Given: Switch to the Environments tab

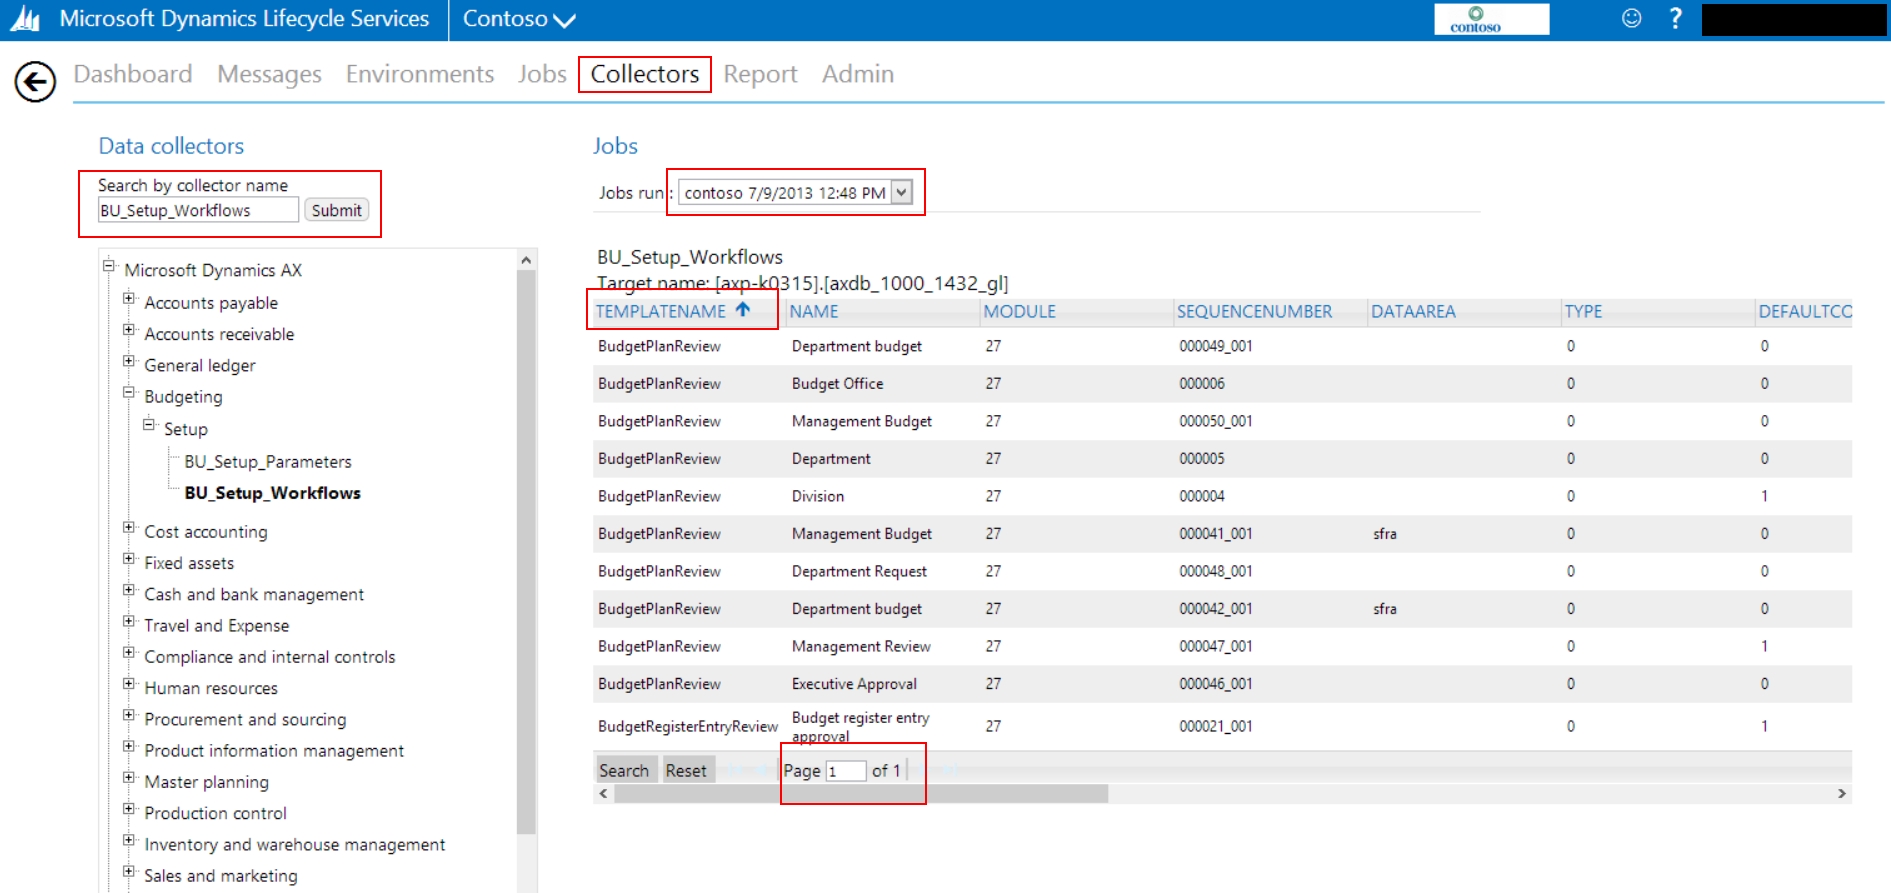Looking at the screenshot, I should click(419, 74).
